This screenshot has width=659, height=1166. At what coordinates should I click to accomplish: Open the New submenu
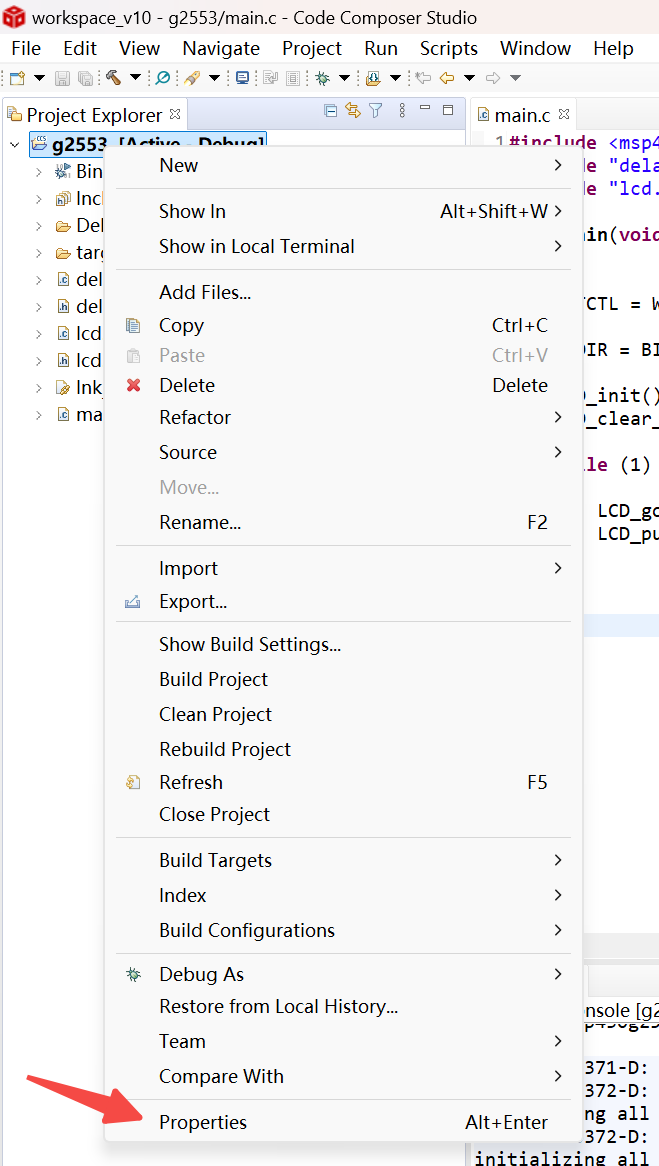click(343, 165)
